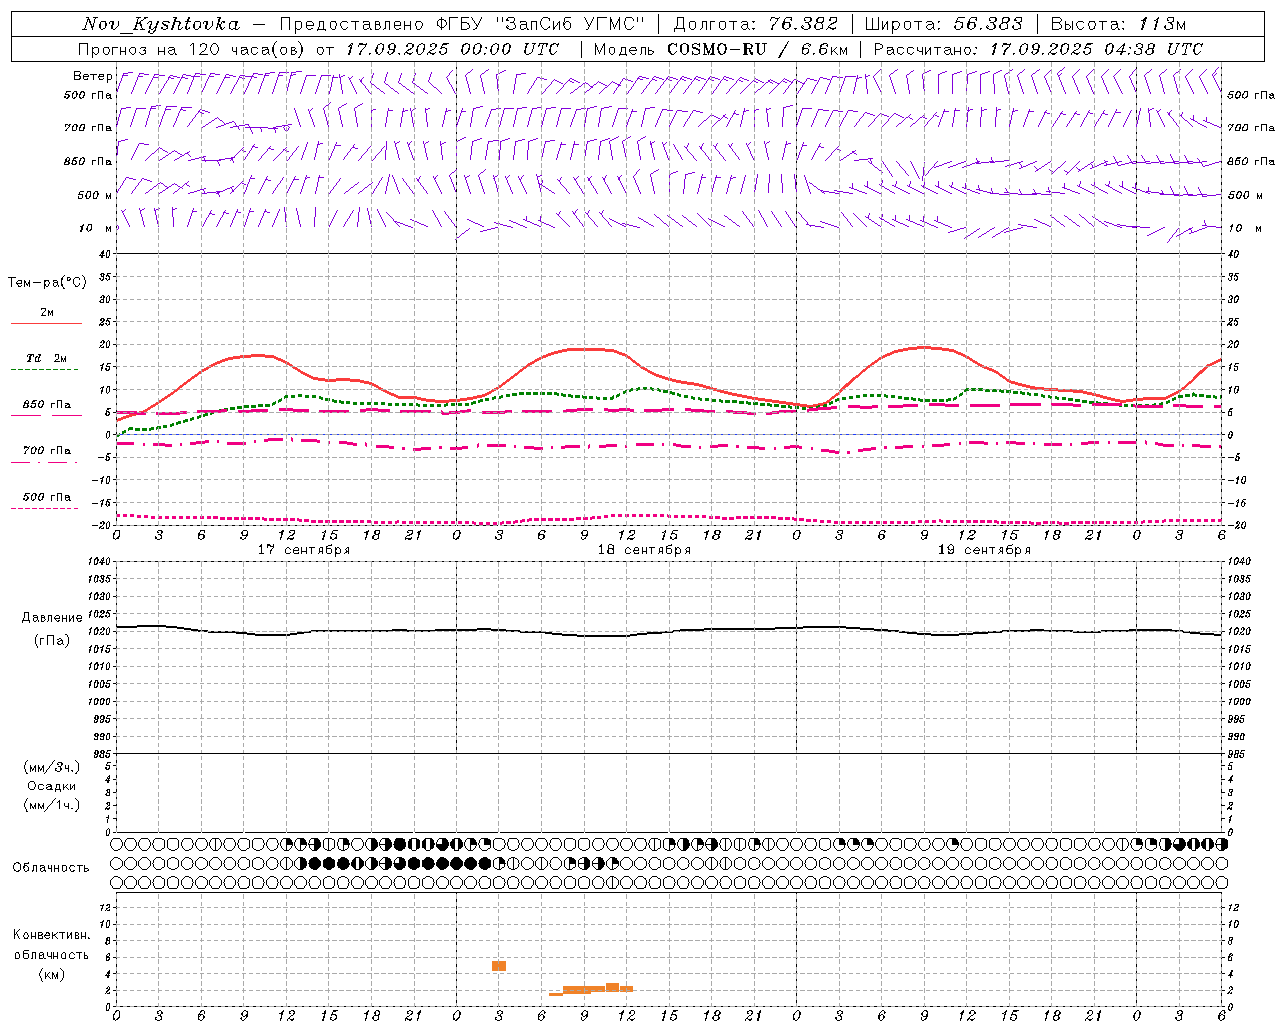Click the 700 гПа wind level label on right

pos(1251,128)
